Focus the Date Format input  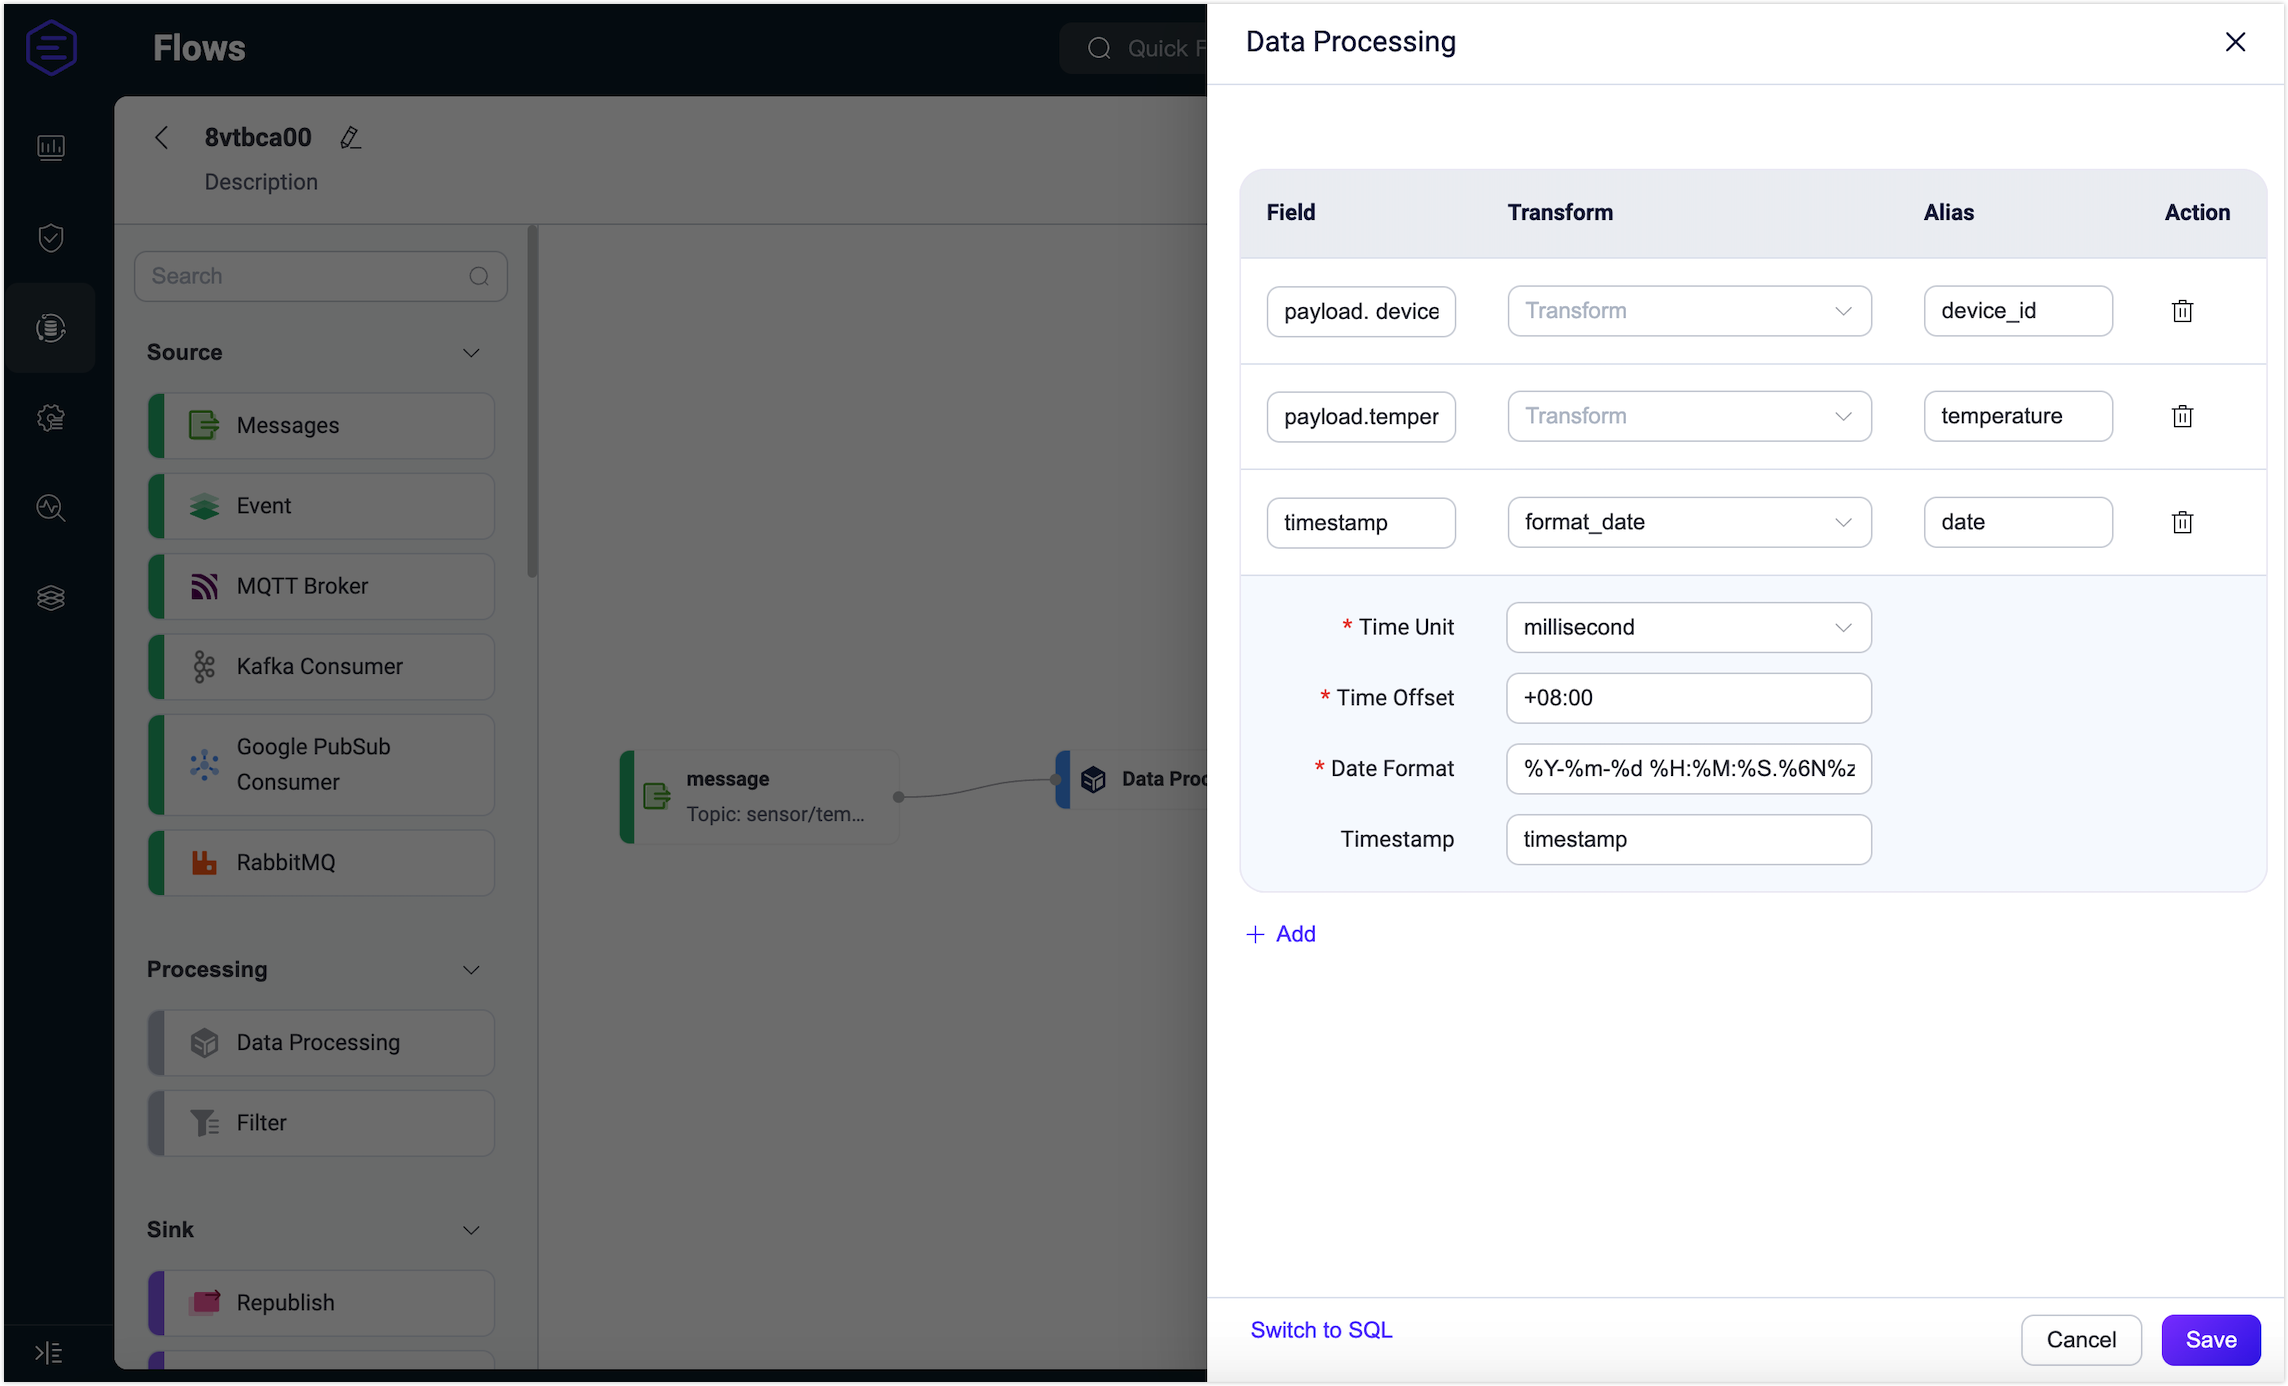[x=1689, y=769]
